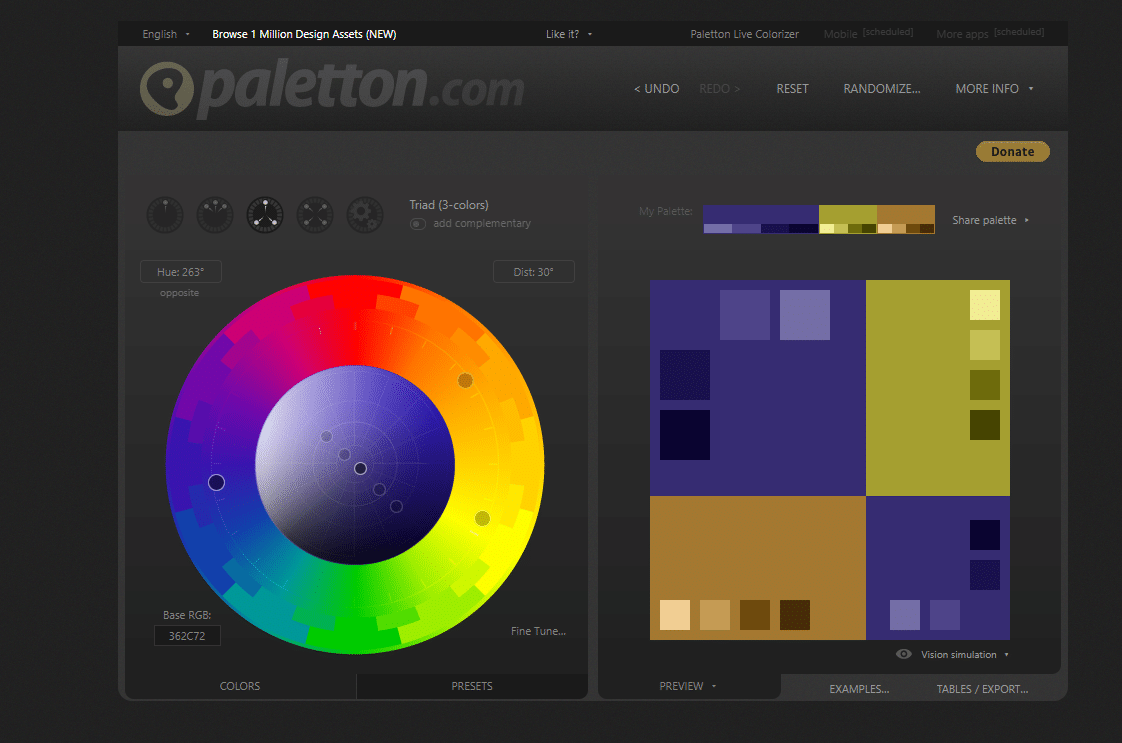Select the Tetrad color scheme icon
Screen dimensions: 1122x743
(315, 215)
